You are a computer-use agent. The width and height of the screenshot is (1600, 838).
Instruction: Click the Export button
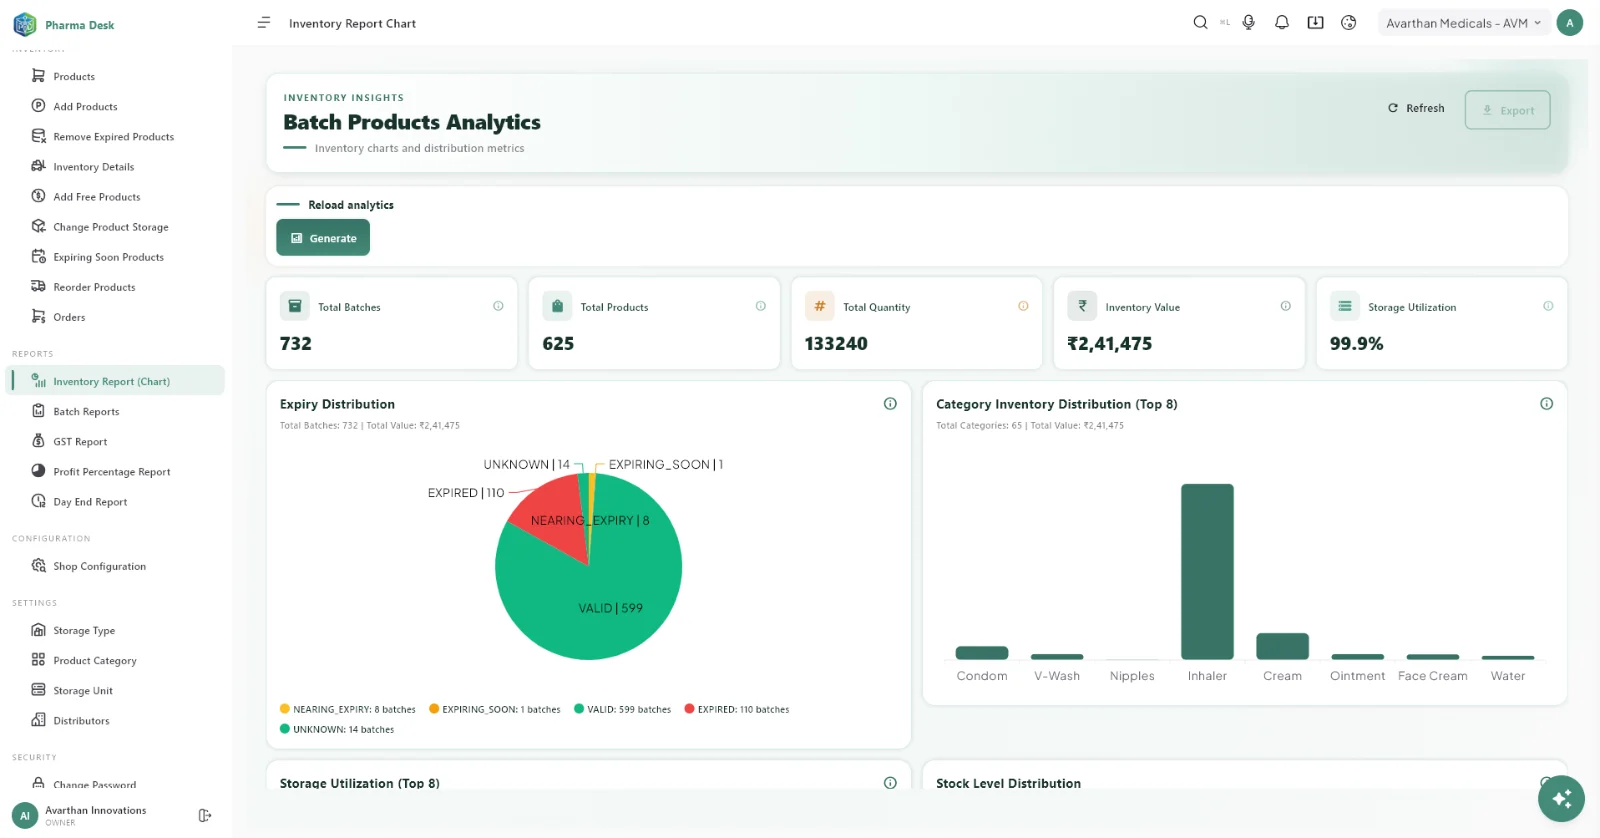[1507, 110]
